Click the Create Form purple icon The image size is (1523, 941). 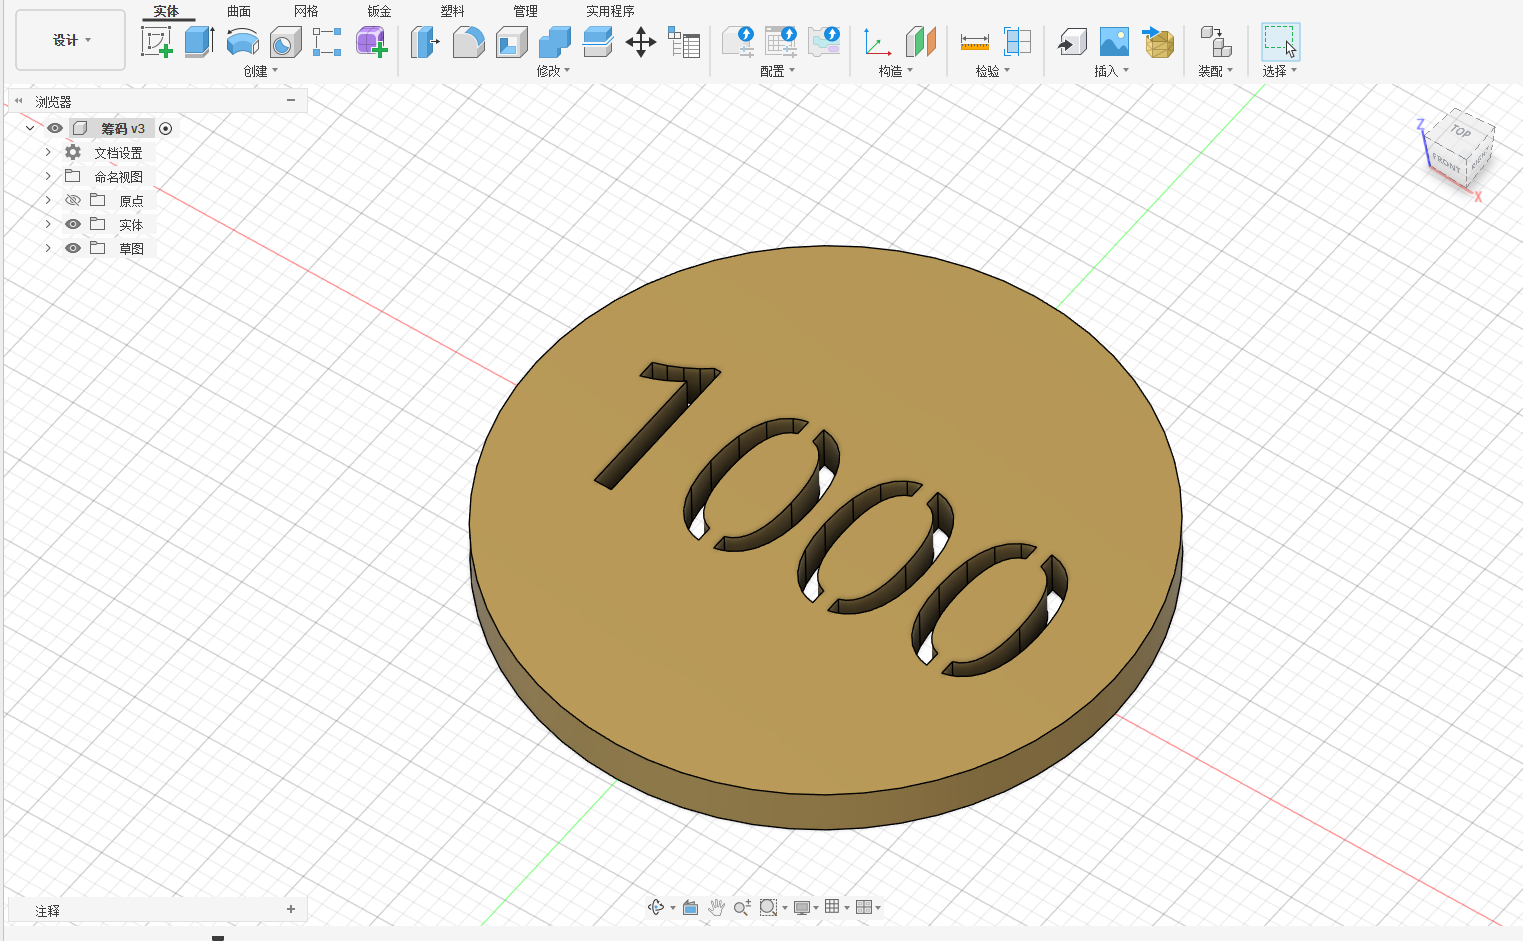371,42
